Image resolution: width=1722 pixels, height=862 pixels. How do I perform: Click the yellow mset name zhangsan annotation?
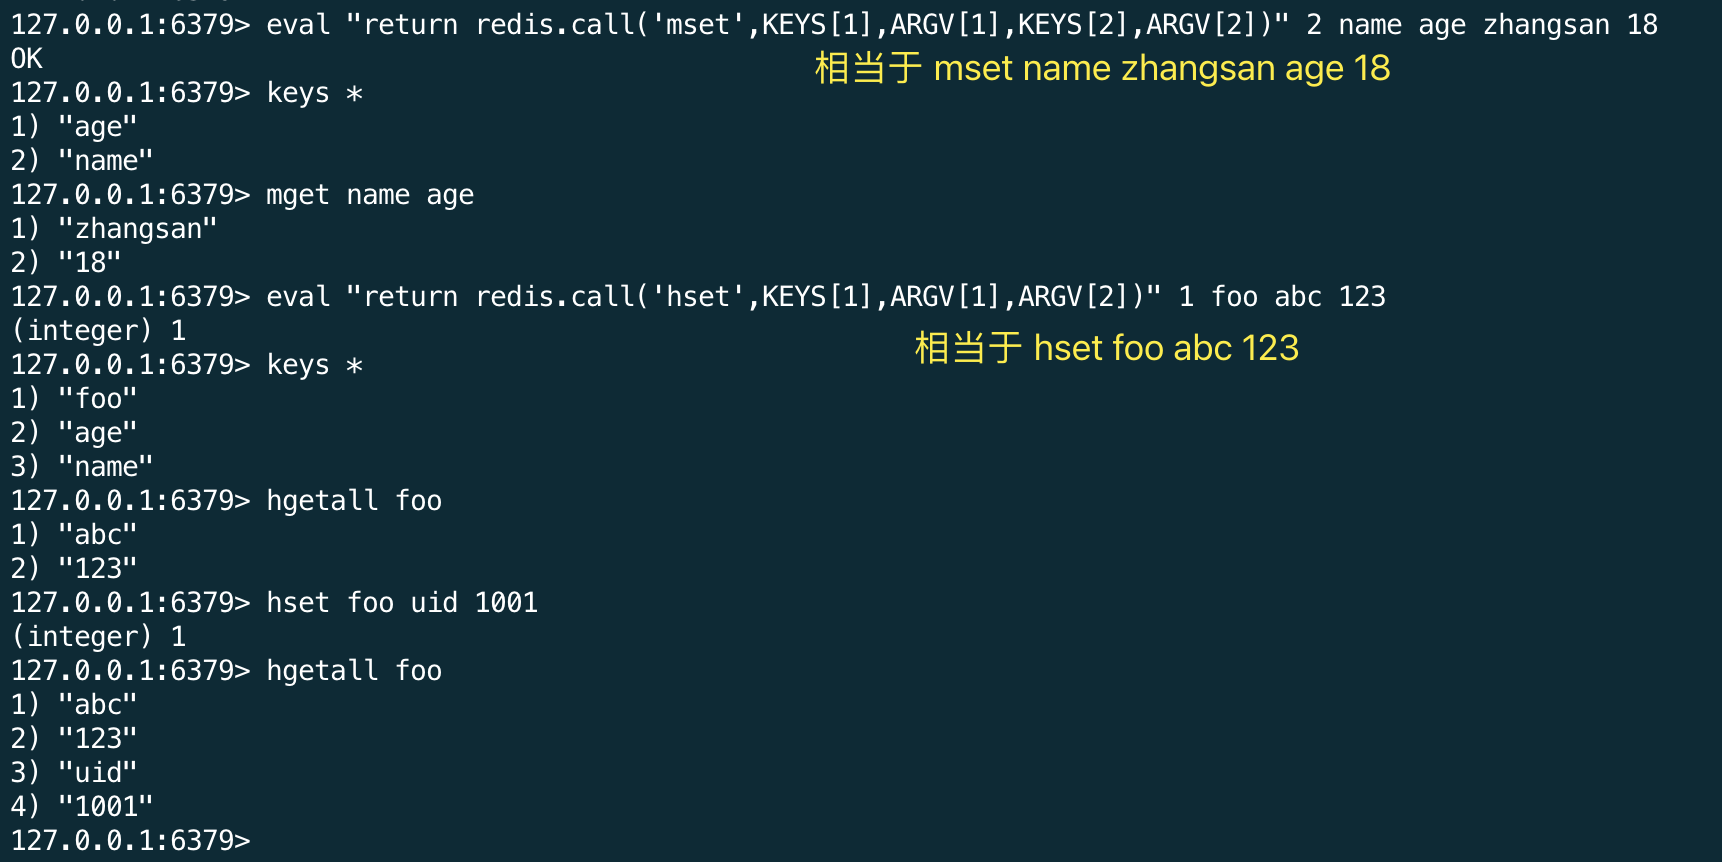click(1102, 69)
